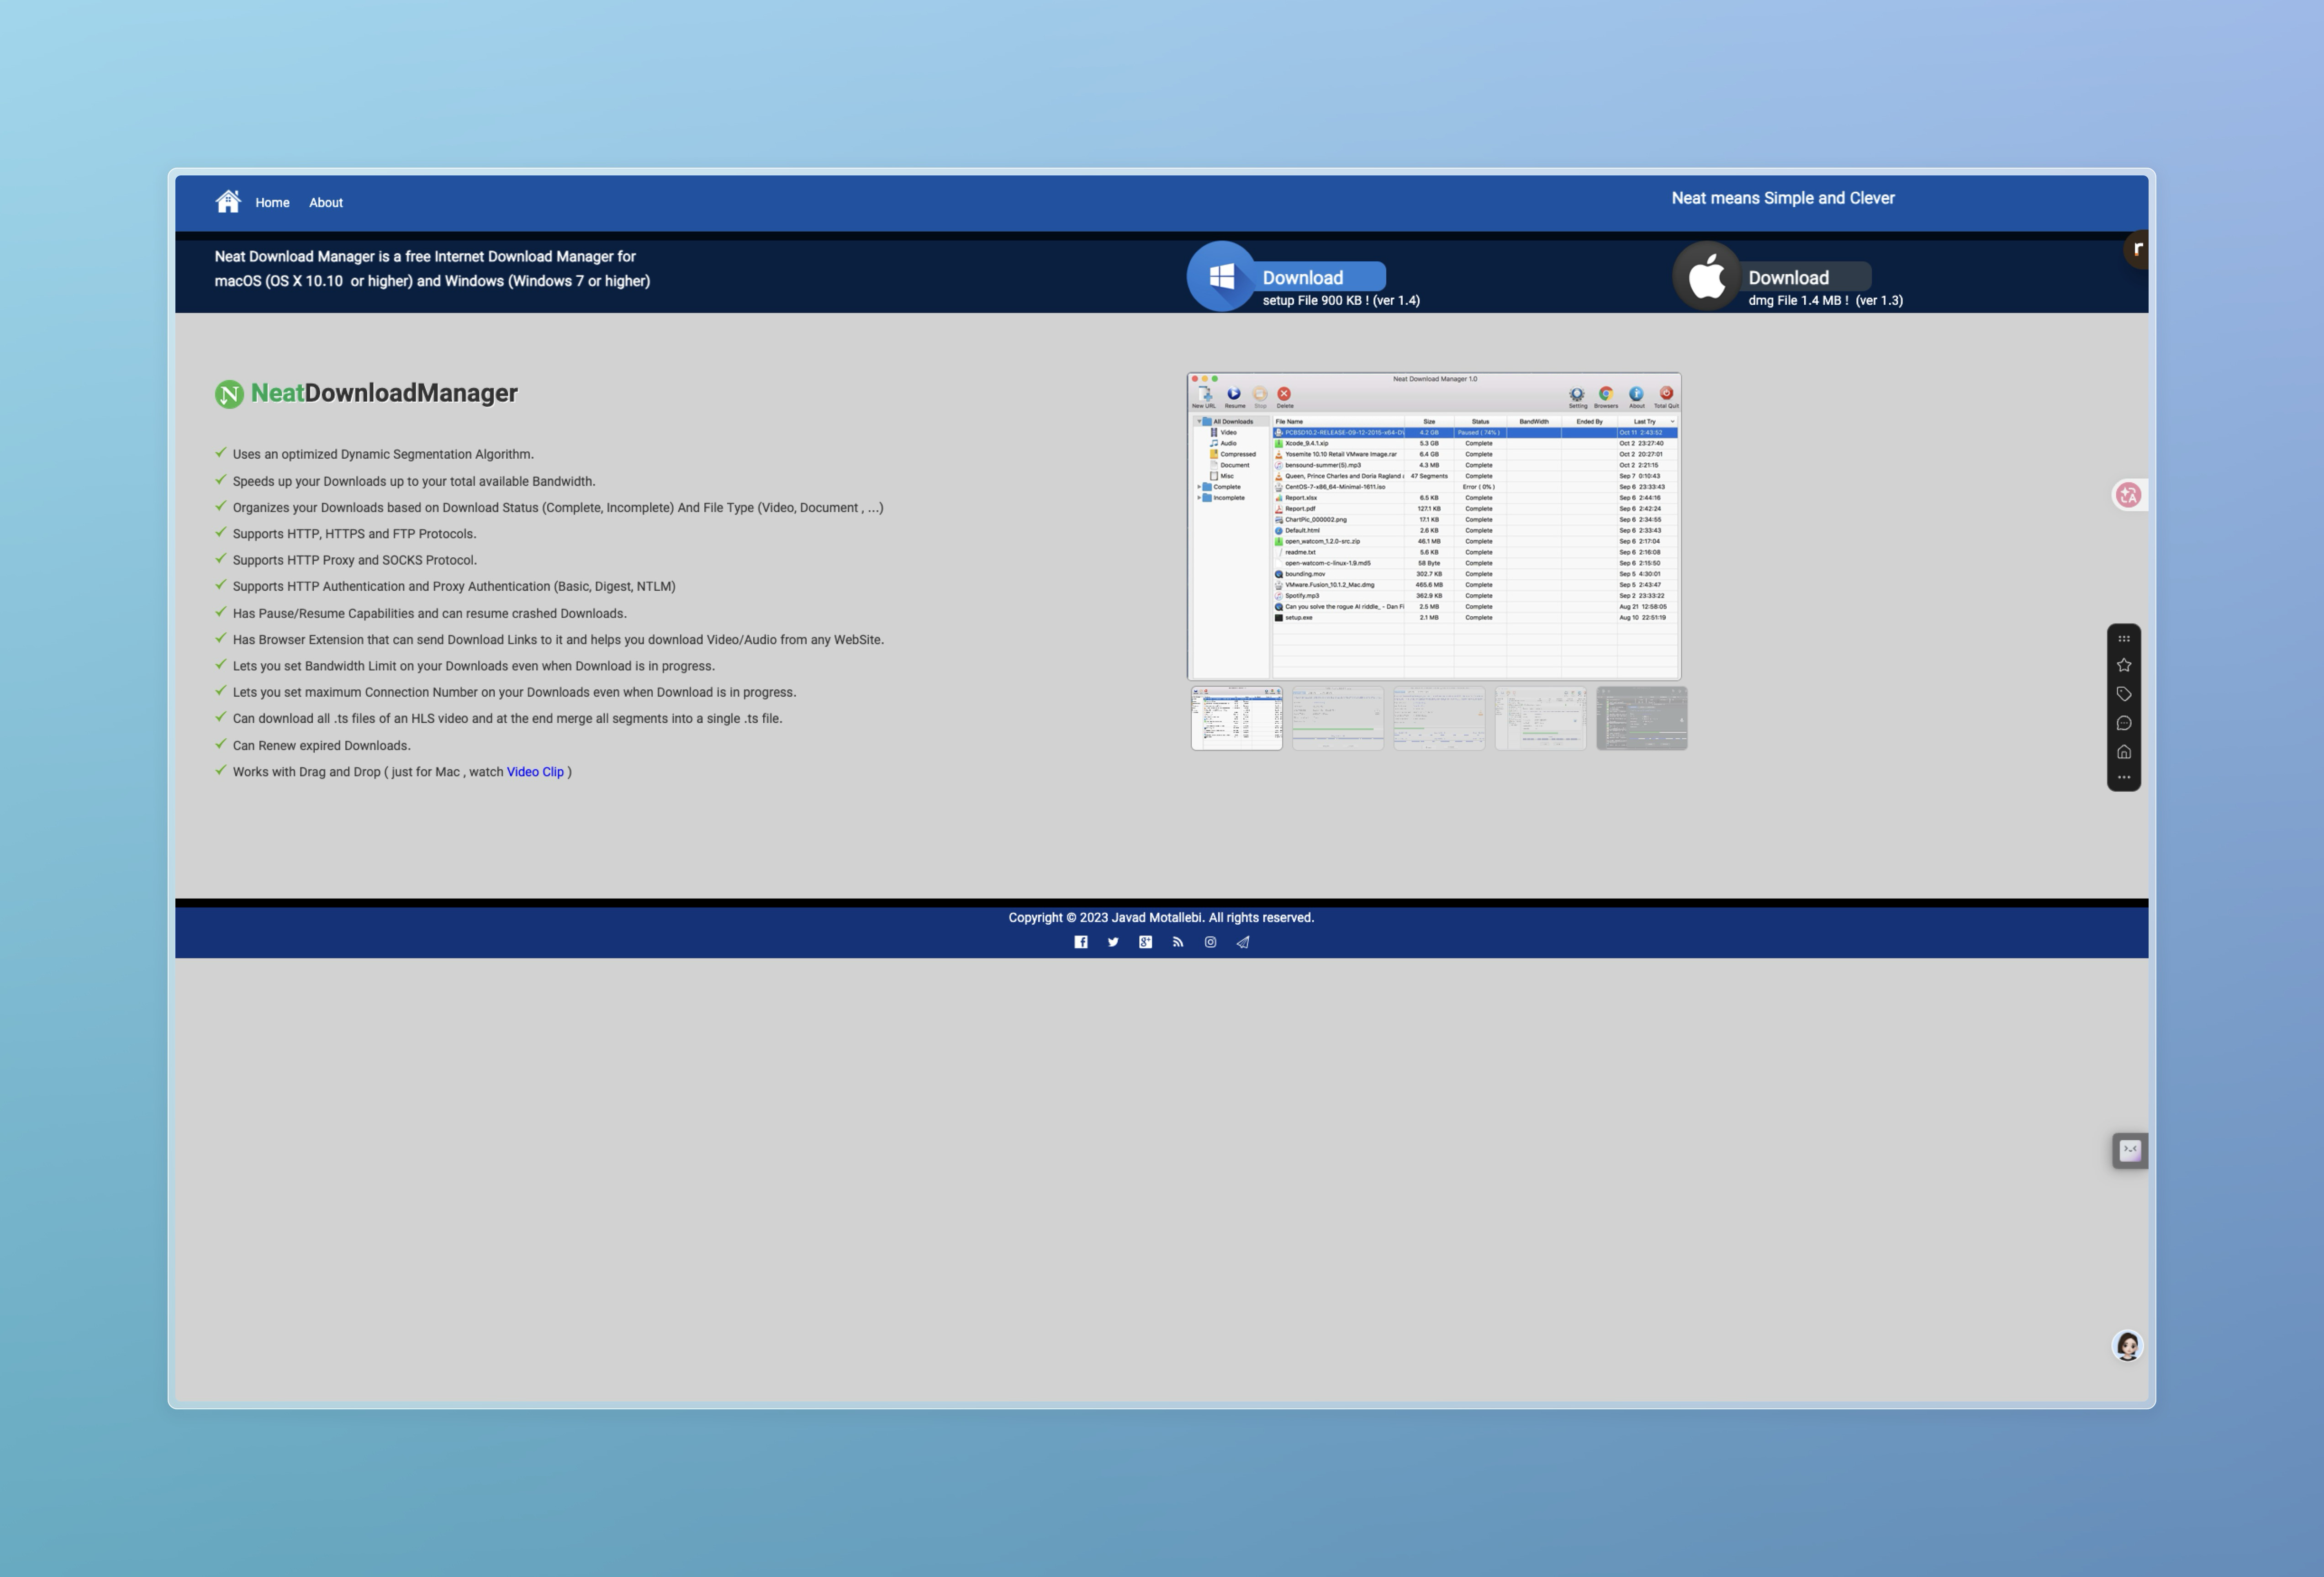Click the three-dots more icon in sidebar
This screenshot has width=2324, height=1577.
pyautogui.click(x=2124, y=777)
